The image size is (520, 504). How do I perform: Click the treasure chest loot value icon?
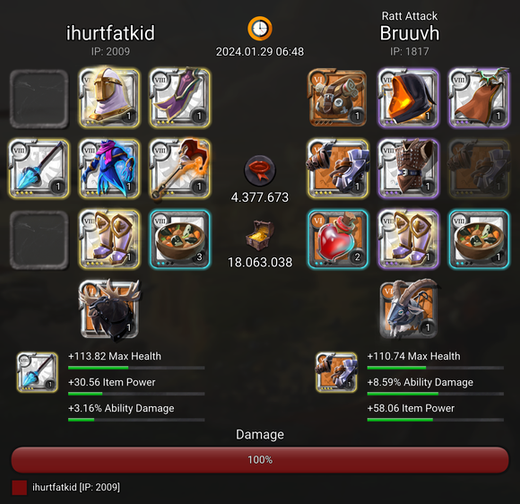coord(260,235)
